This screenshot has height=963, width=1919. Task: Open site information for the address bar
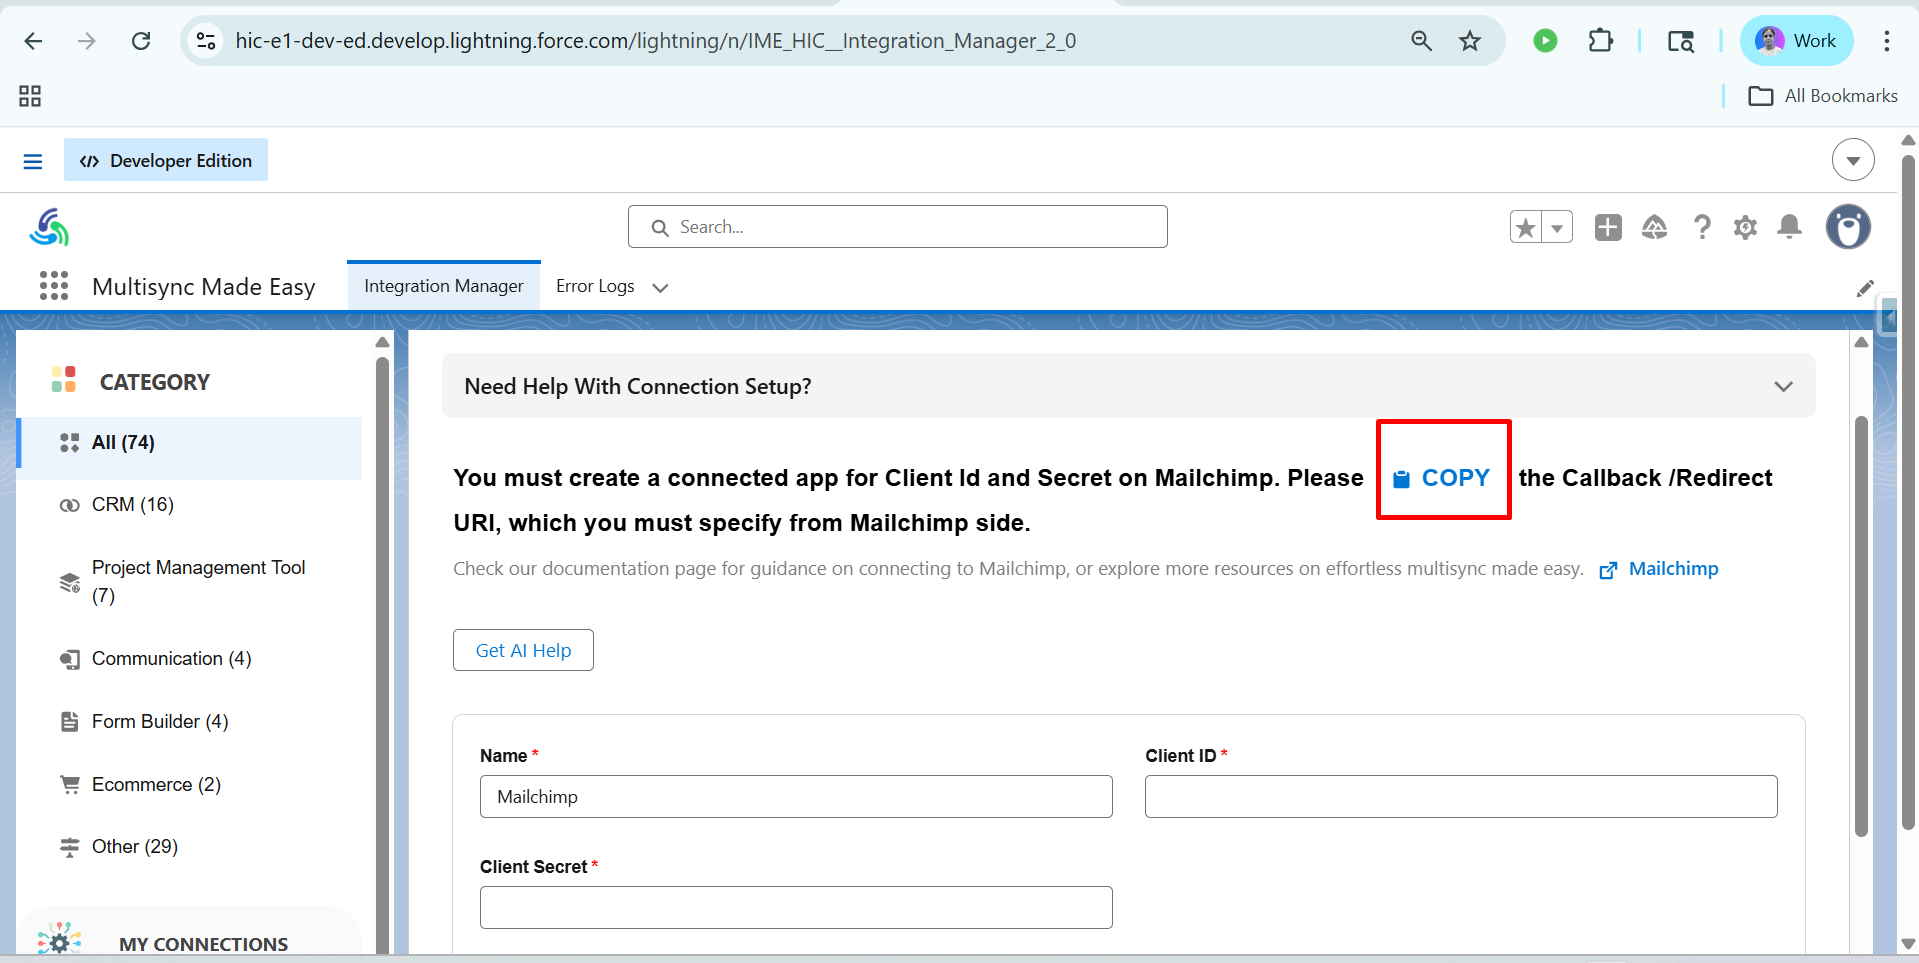pyautogui.click(x=206, y=41)
